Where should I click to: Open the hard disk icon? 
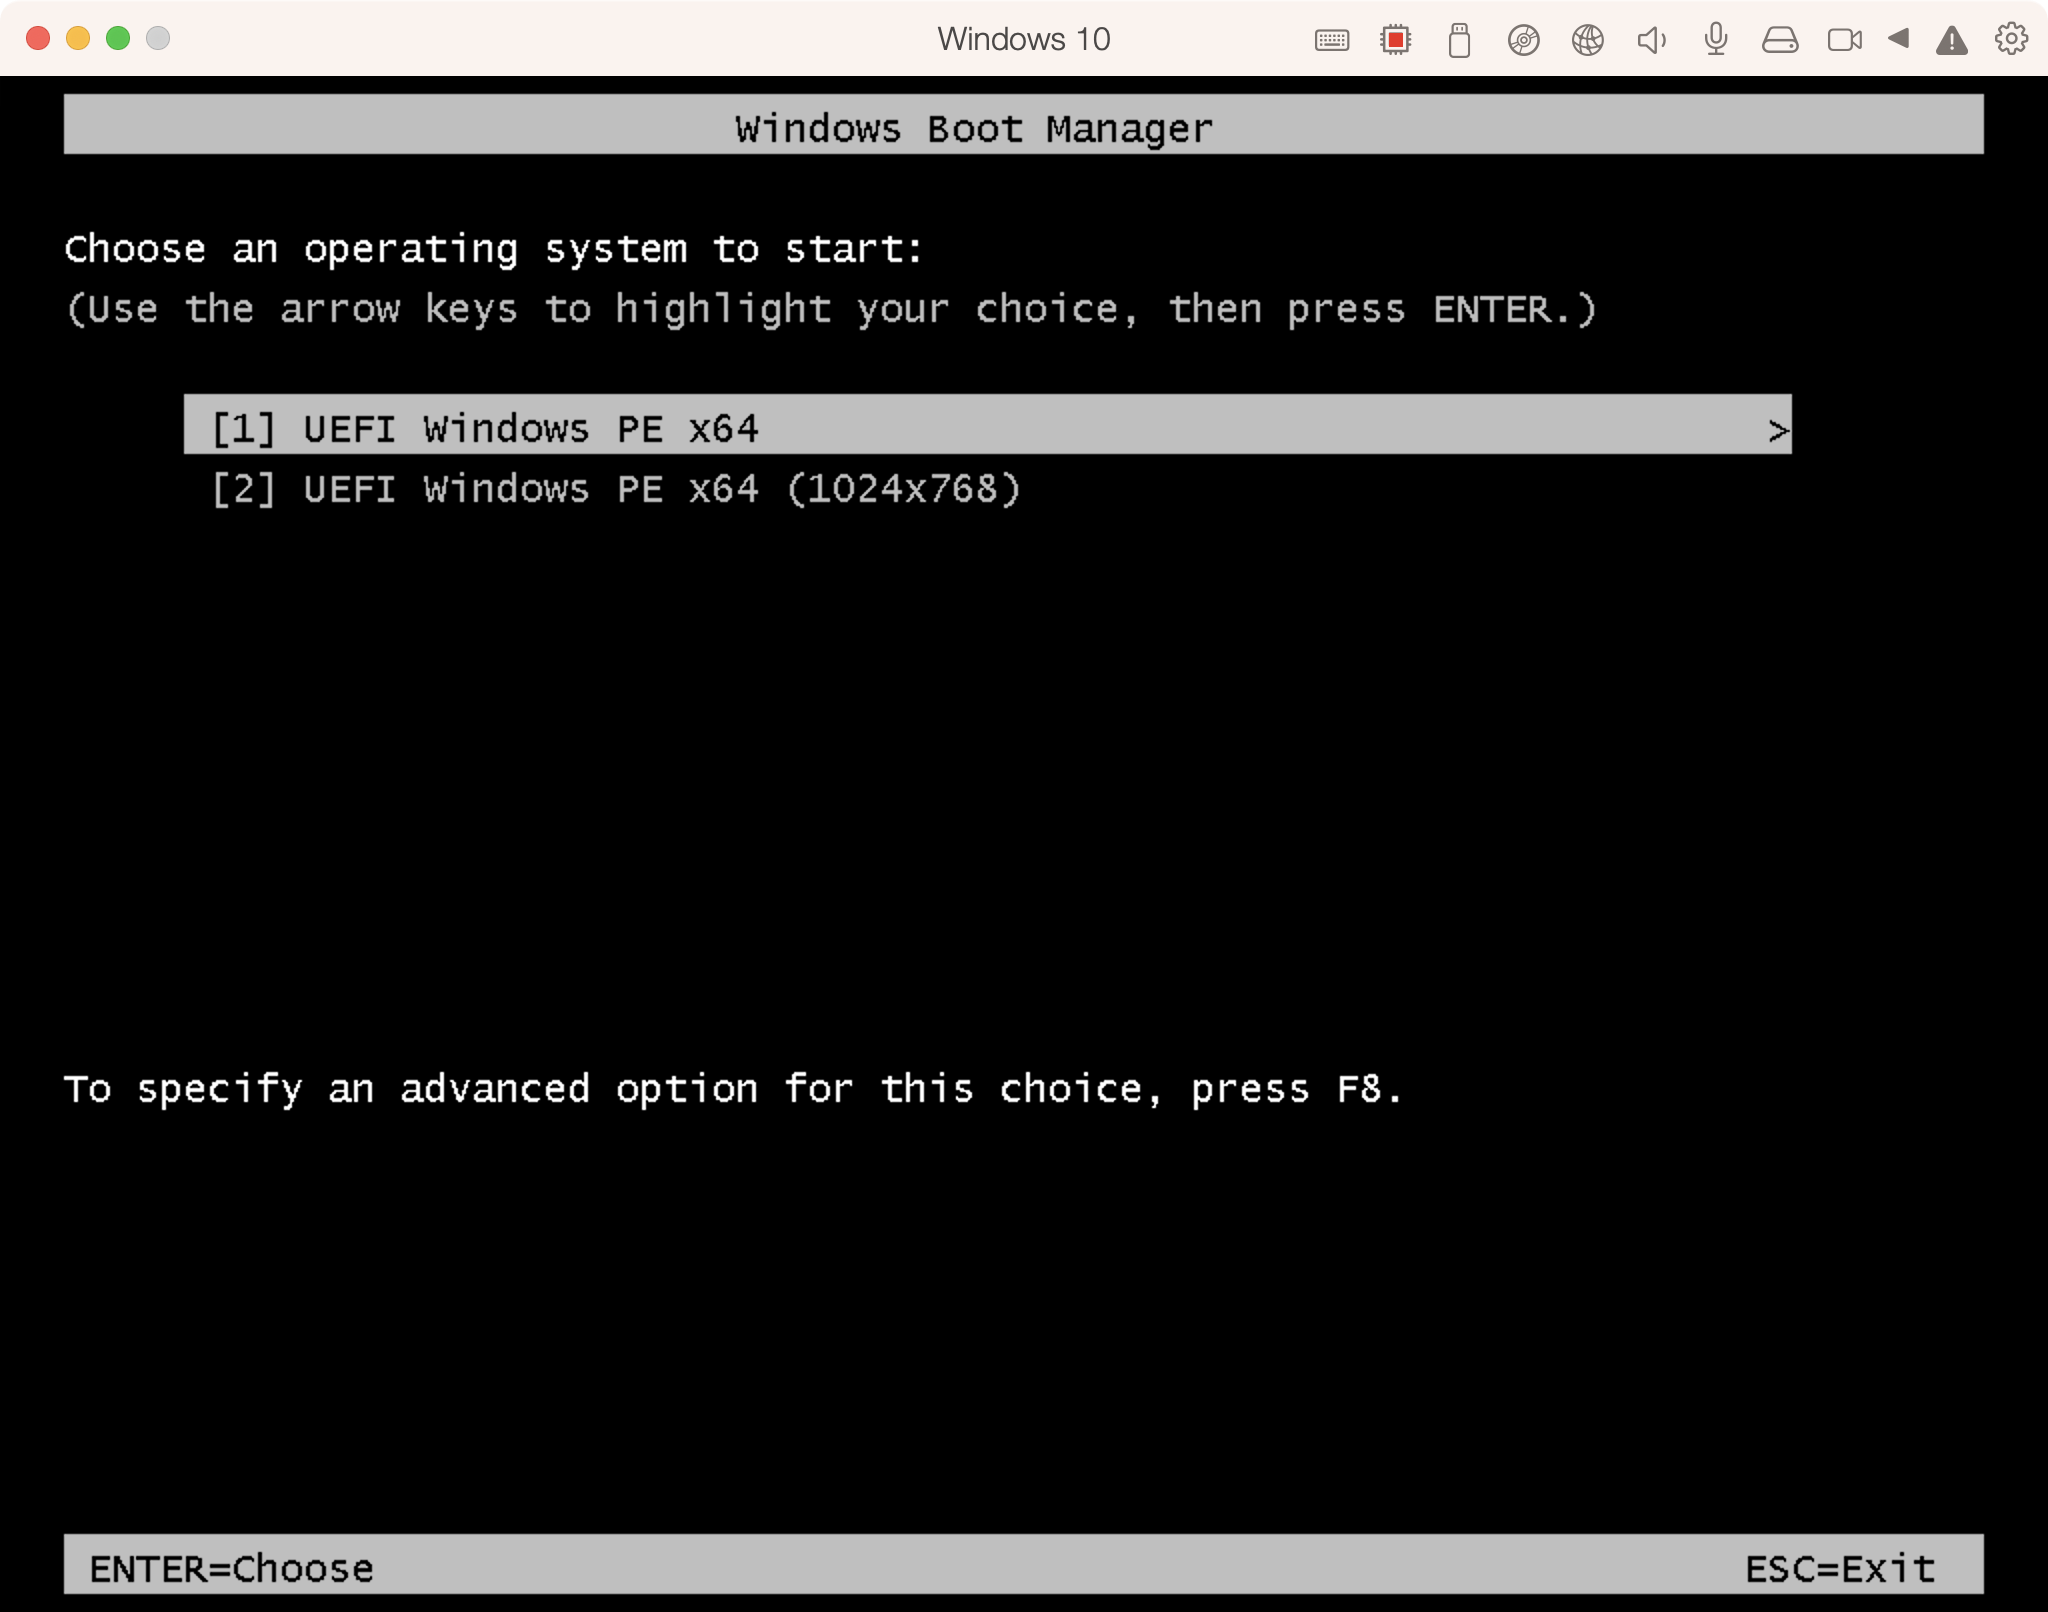(1780, 40)
